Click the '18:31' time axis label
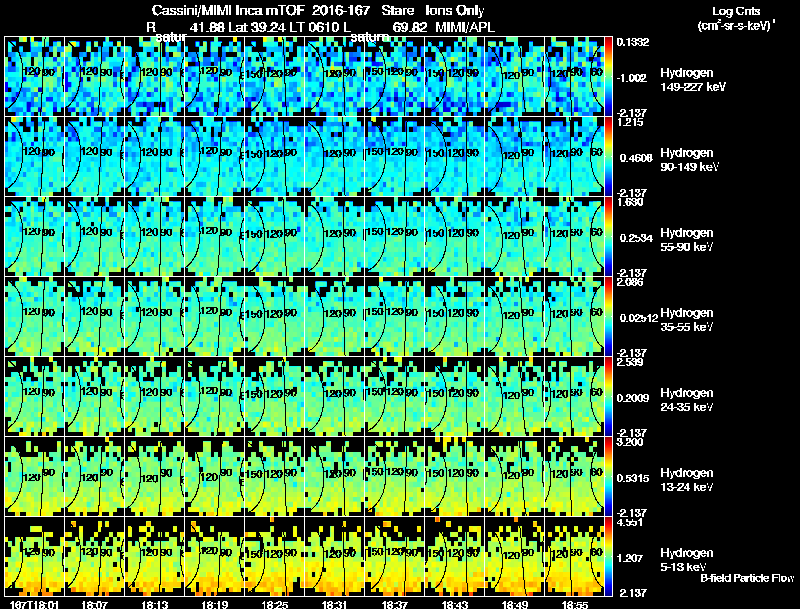 tap(334, 605)
